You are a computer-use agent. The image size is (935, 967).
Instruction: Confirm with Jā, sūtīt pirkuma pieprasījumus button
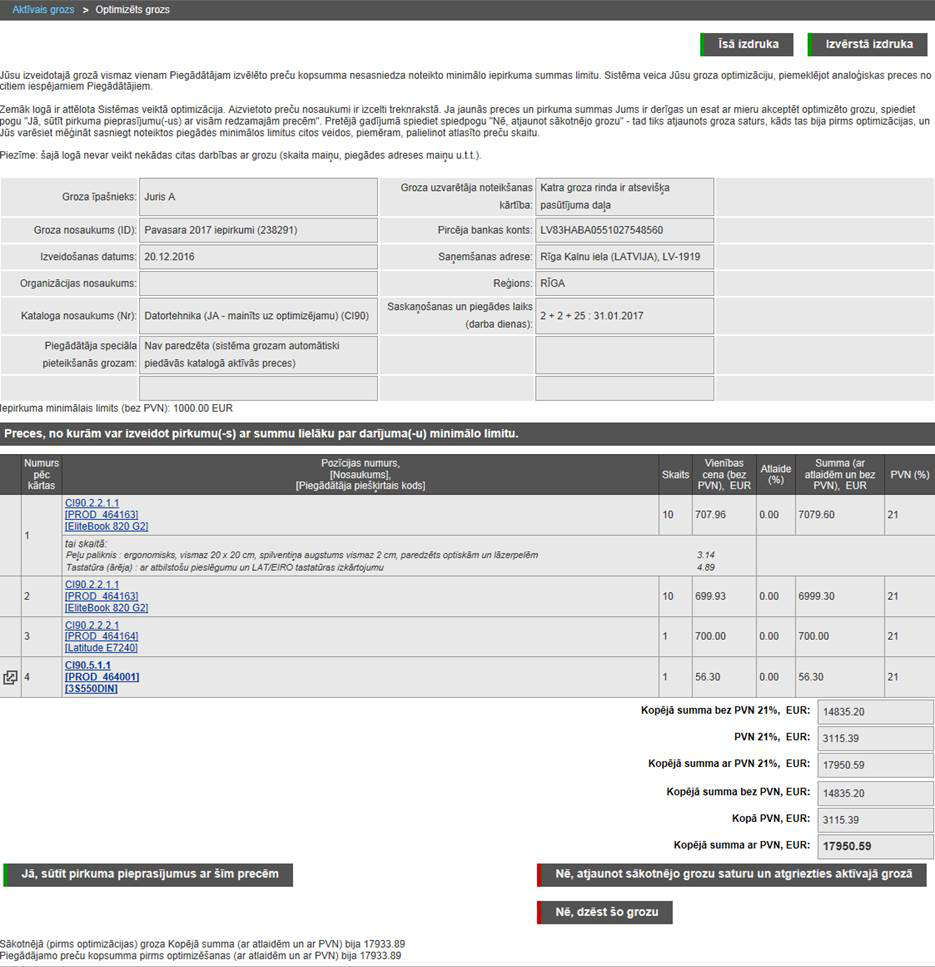point(148,875)
